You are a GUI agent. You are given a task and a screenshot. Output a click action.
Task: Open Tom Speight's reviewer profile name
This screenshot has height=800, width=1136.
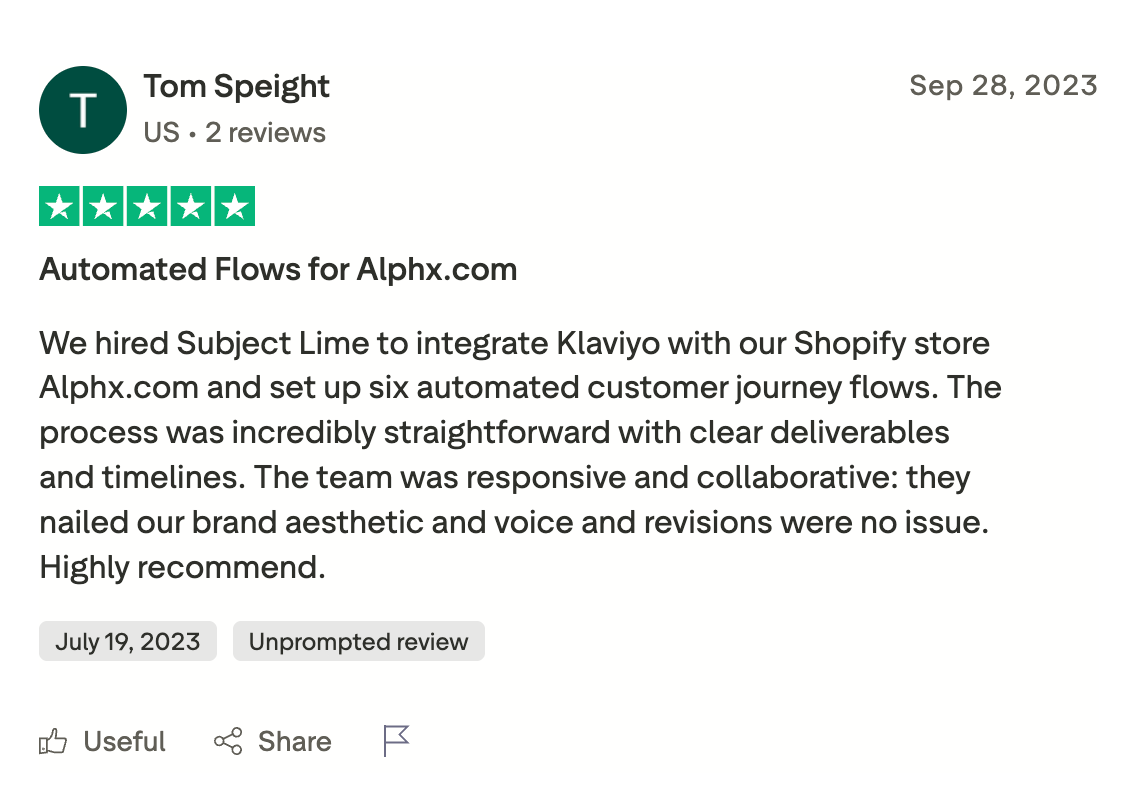click(236, 87)
